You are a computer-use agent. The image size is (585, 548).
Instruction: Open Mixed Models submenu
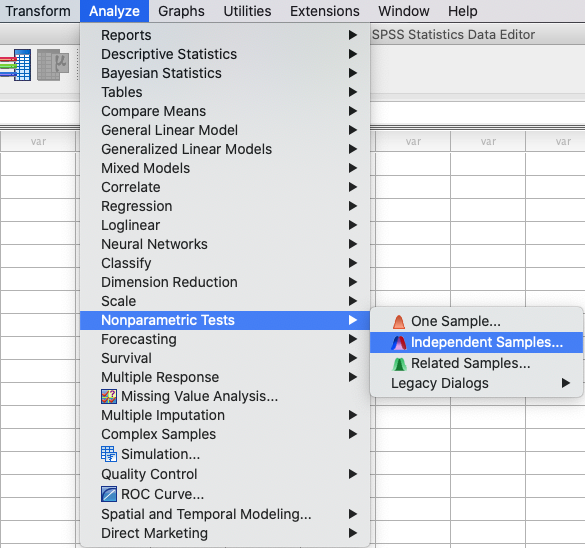point(225,168)
